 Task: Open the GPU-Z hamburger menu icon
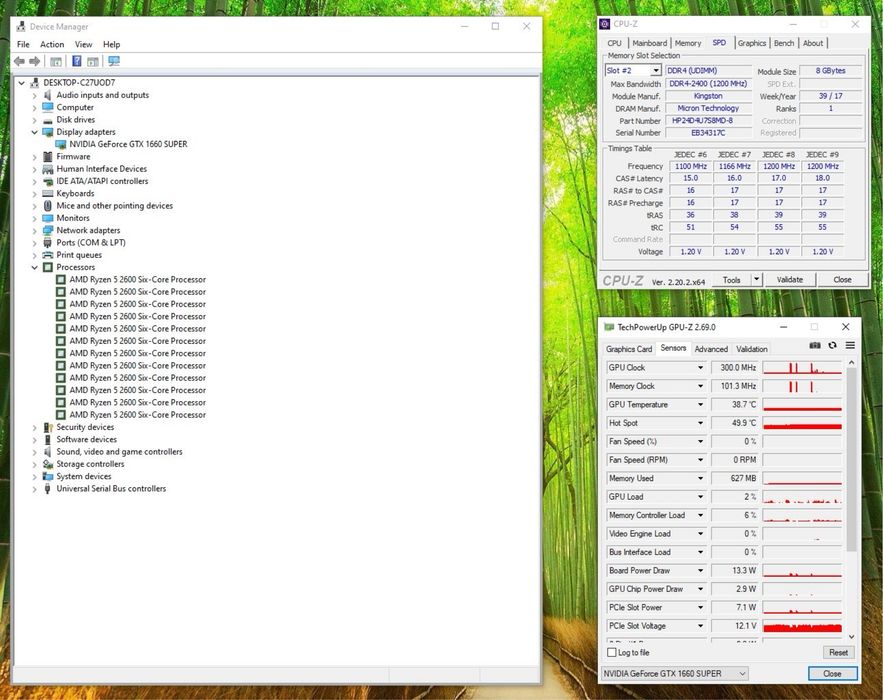coord(850,345)
